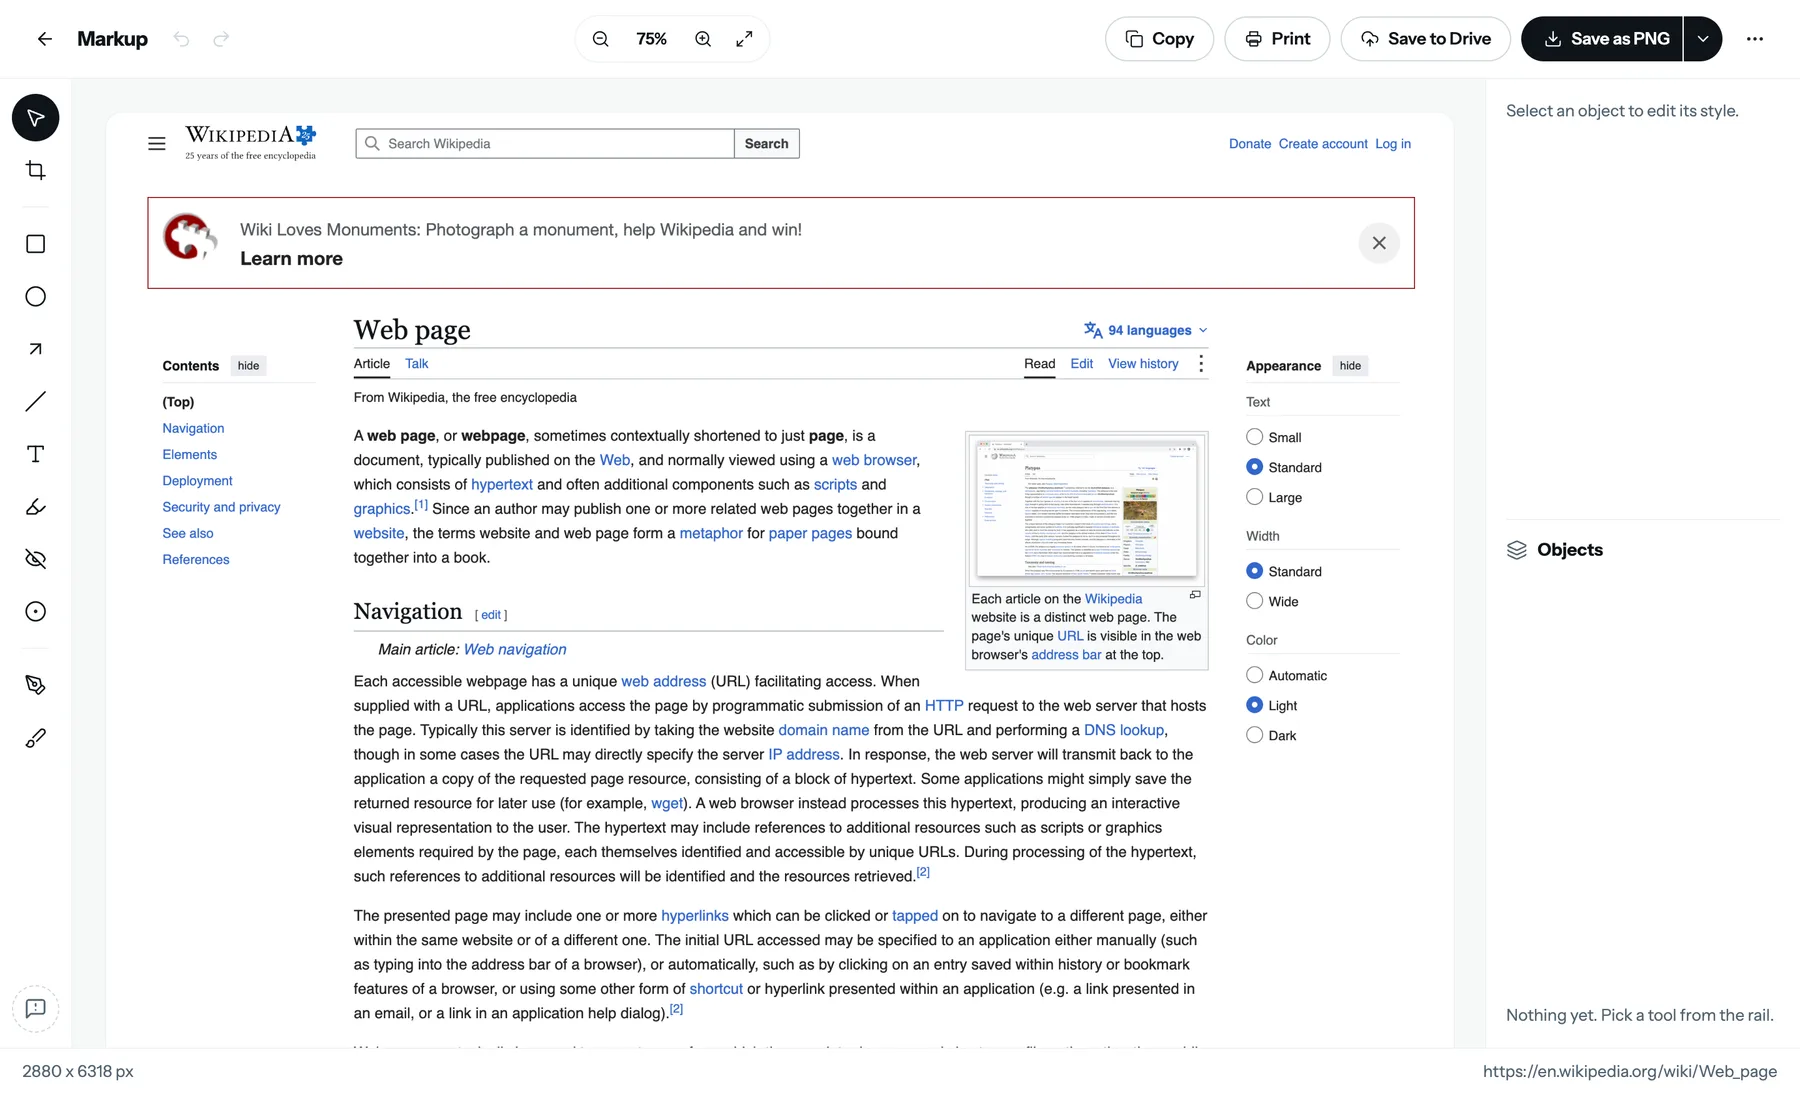This screenshot has width=1800, height=1094.
Task: Click the Search Wikipedia input field
Action: coord(545,144)
